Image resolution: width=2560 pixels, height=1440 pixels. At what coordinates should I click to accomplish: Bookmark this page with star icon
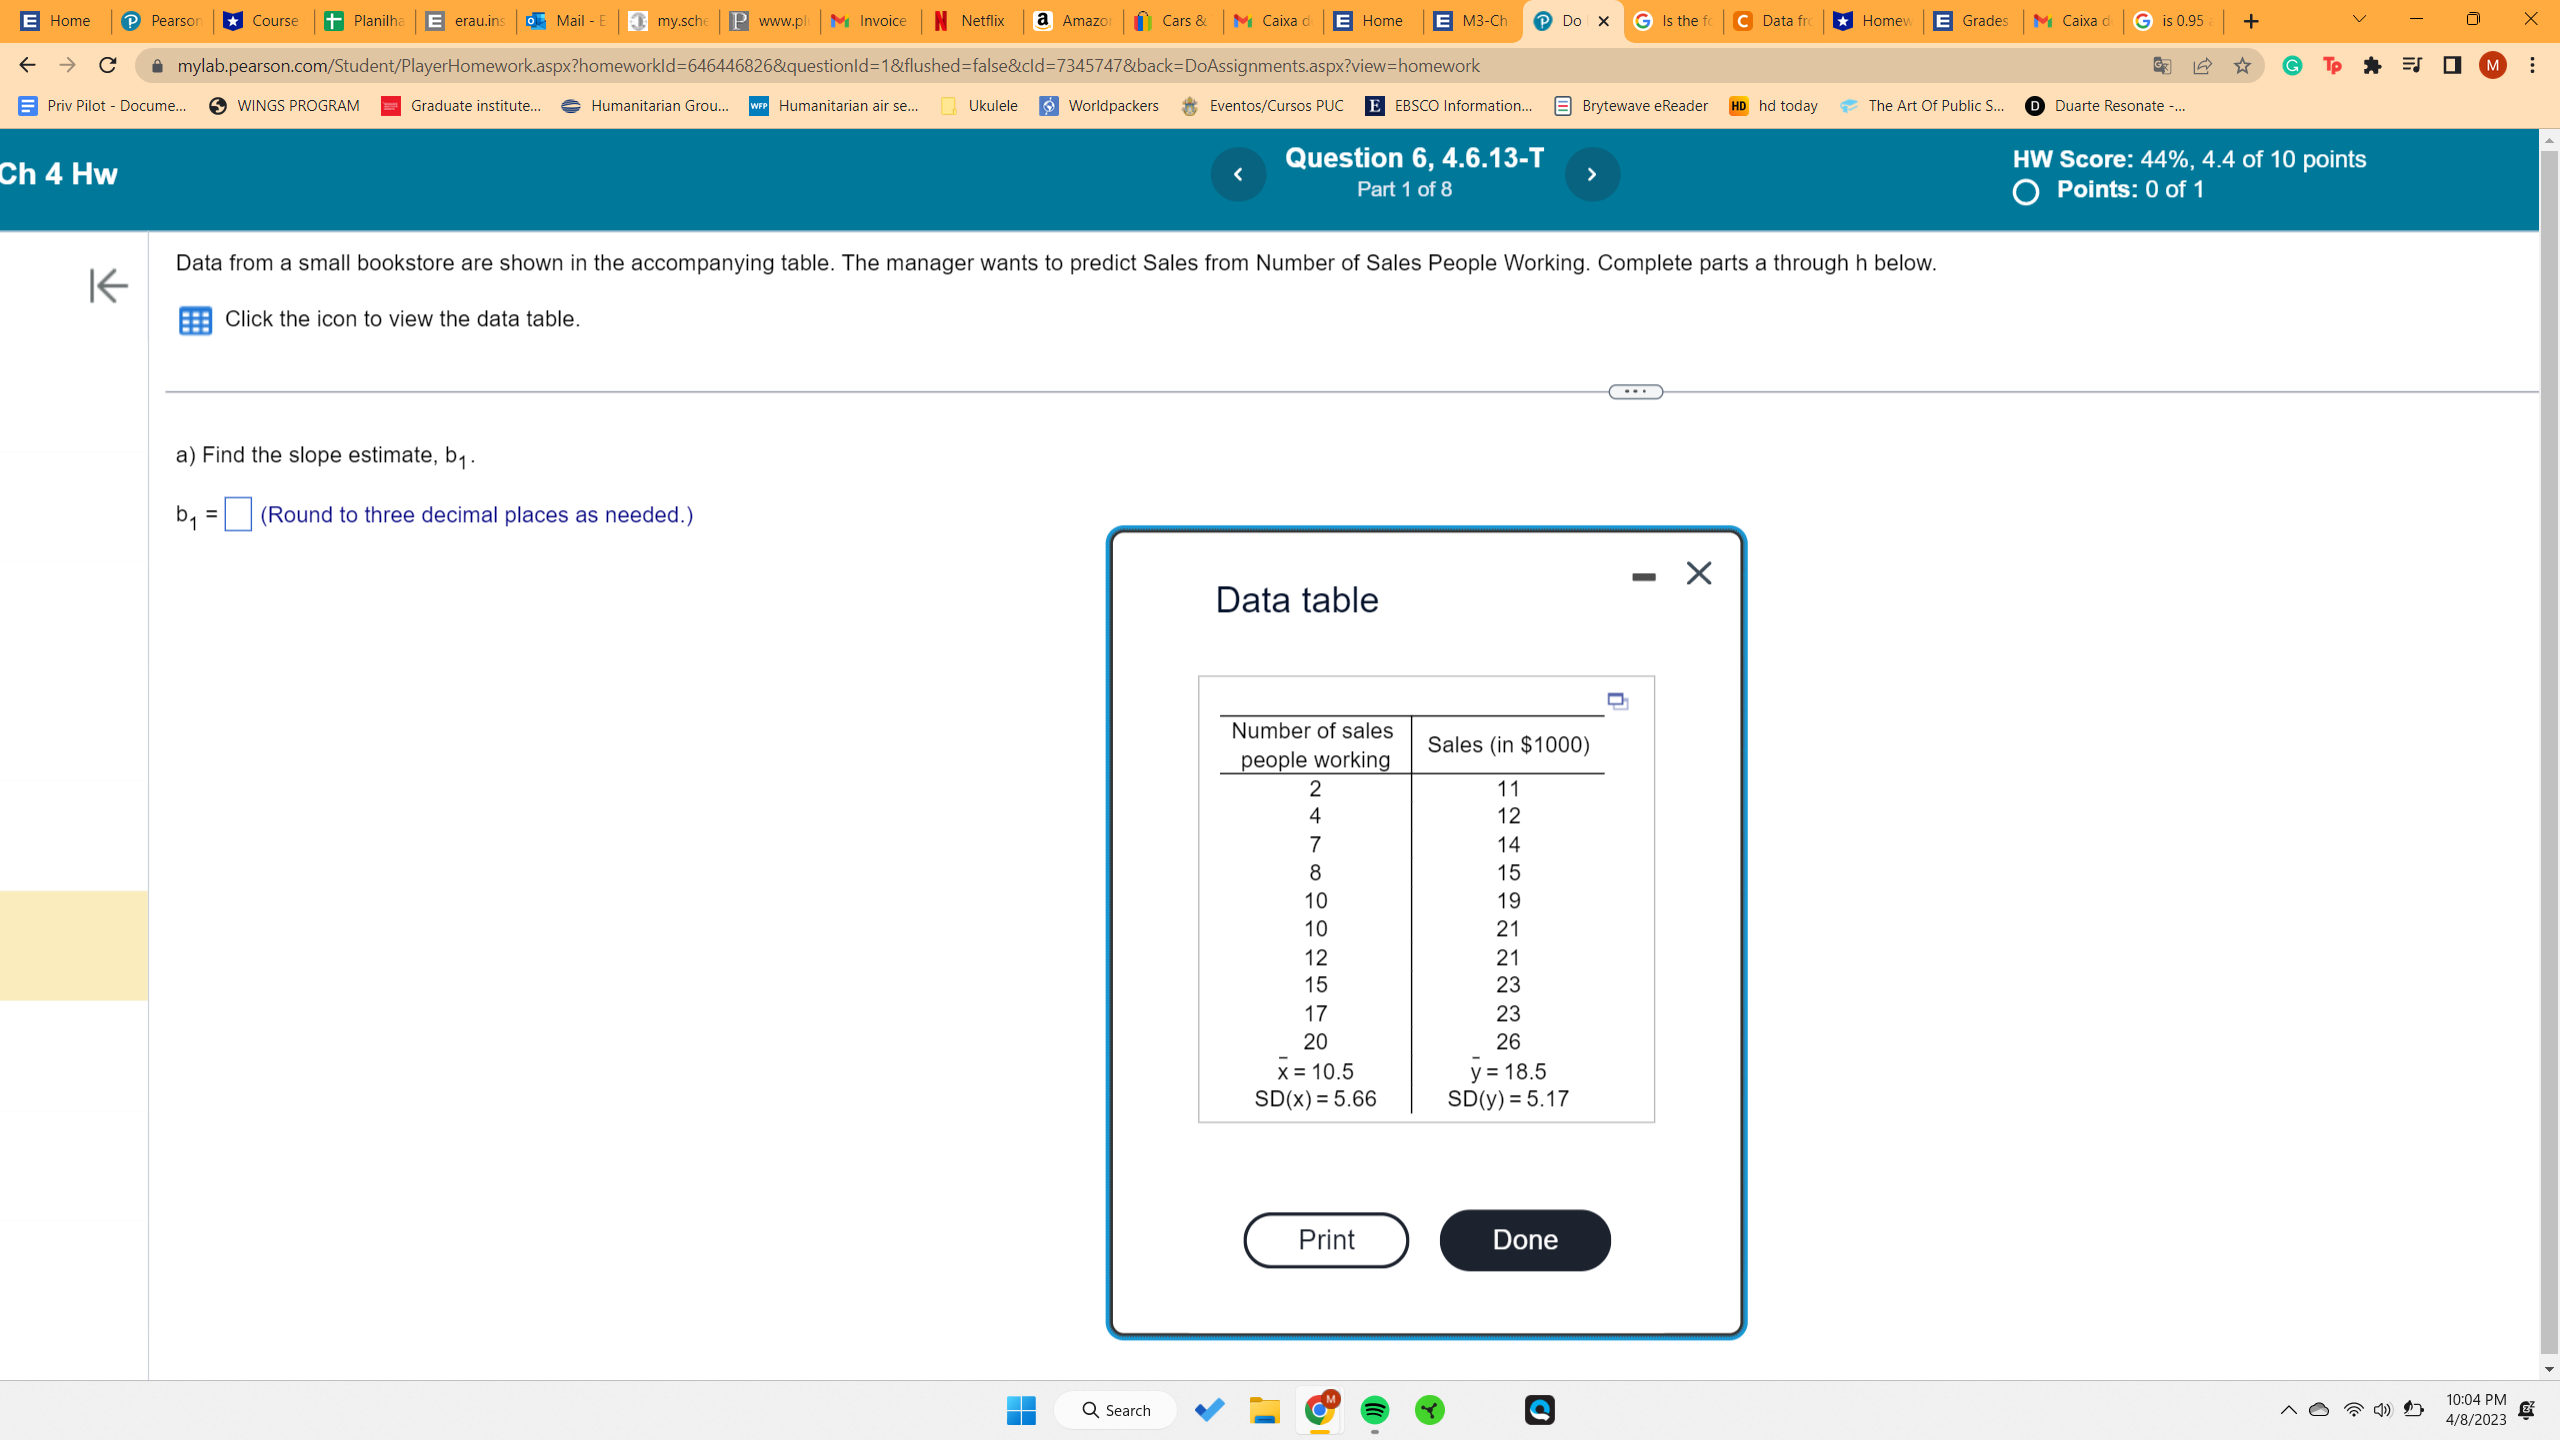click(x=2242, y=66)
